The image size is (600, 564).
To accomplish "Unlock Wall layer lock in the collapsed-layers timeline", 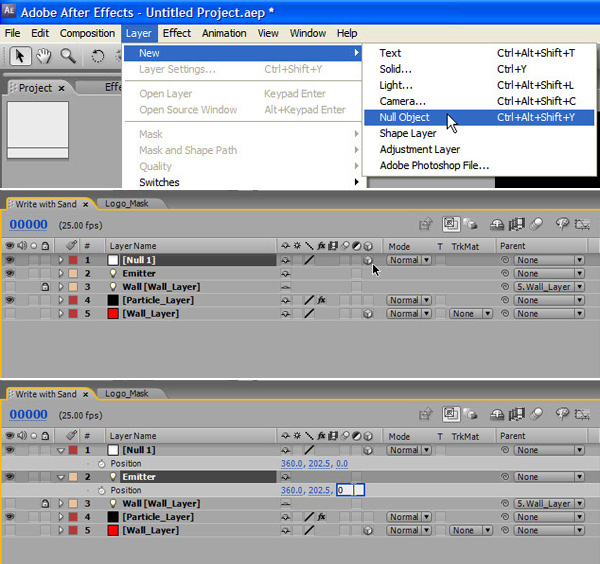I will pyautogui.click(x=45, y=287).
